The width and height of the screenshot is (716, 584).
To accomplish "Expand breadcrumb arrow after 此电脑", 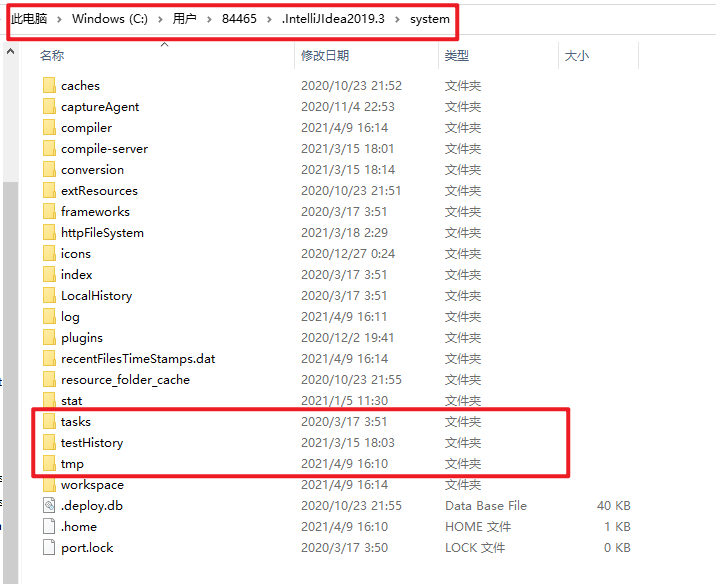I will [x=59, y=19].
